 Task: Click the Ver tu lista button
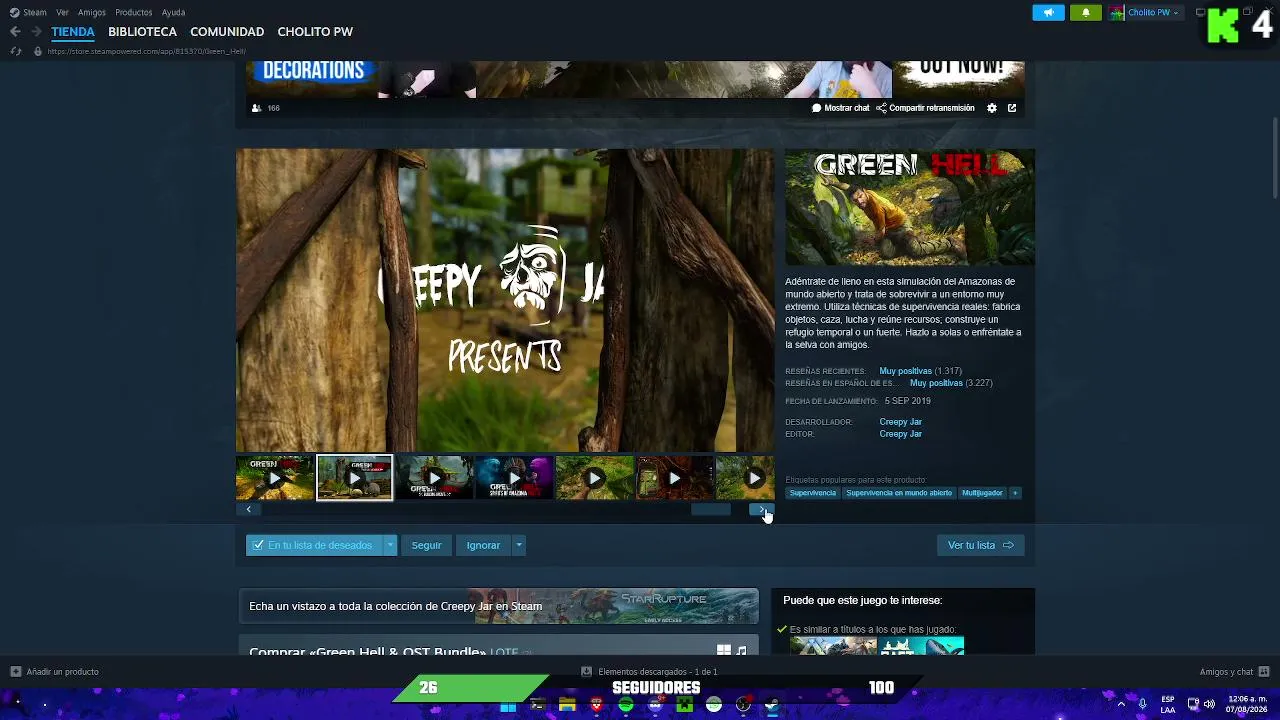tap(980, 545)
